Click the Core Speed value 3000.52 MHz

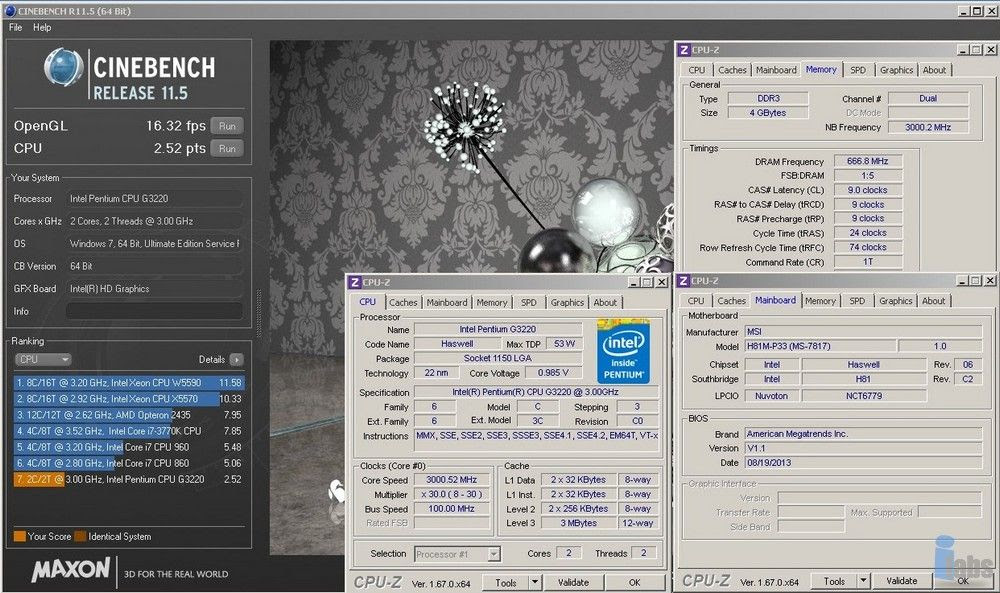(x=452, y=480)
